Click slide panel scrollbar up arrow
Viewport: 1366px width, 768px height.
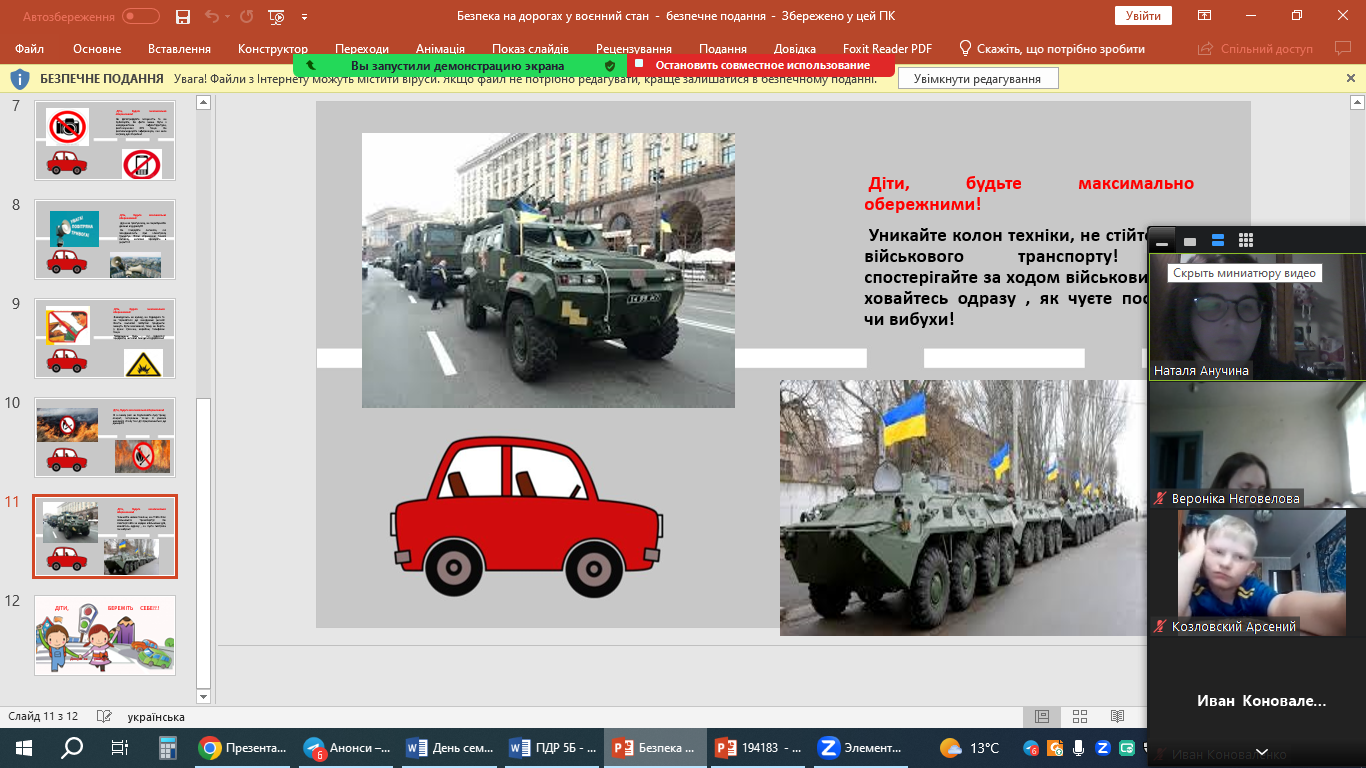204,102
